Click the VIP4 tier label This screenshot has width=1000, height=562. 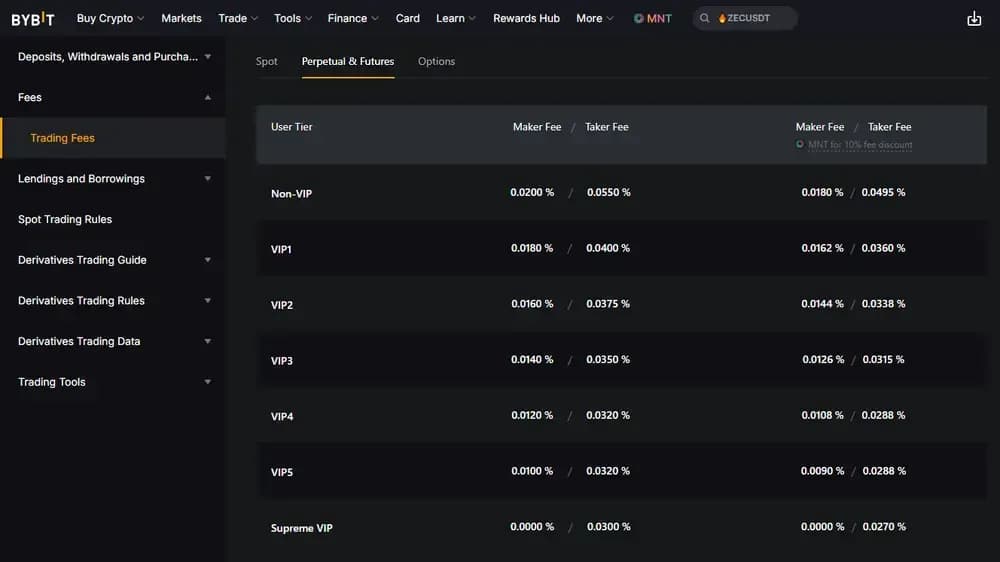(x=282, y=417)
